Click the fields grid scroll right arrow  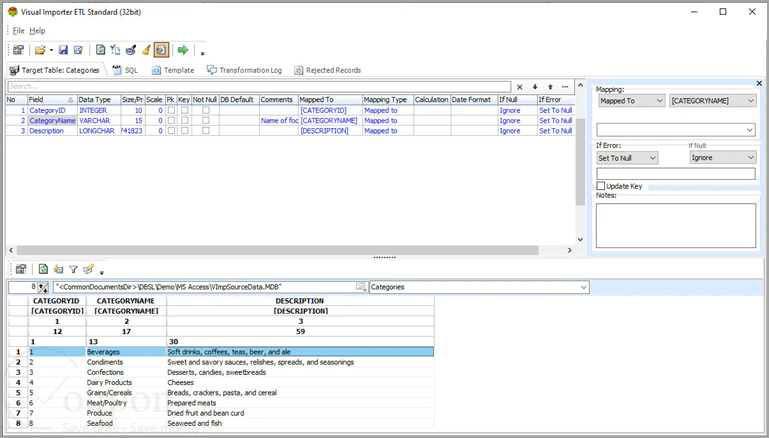pos(569,250)
